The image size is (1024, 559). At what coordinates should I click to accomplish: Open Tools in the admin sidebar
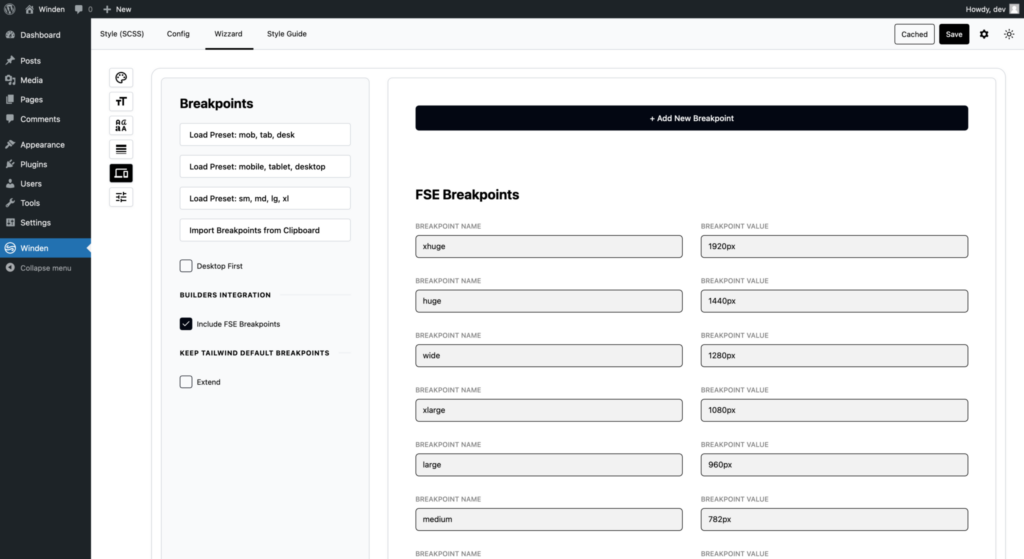coord(30,203)
